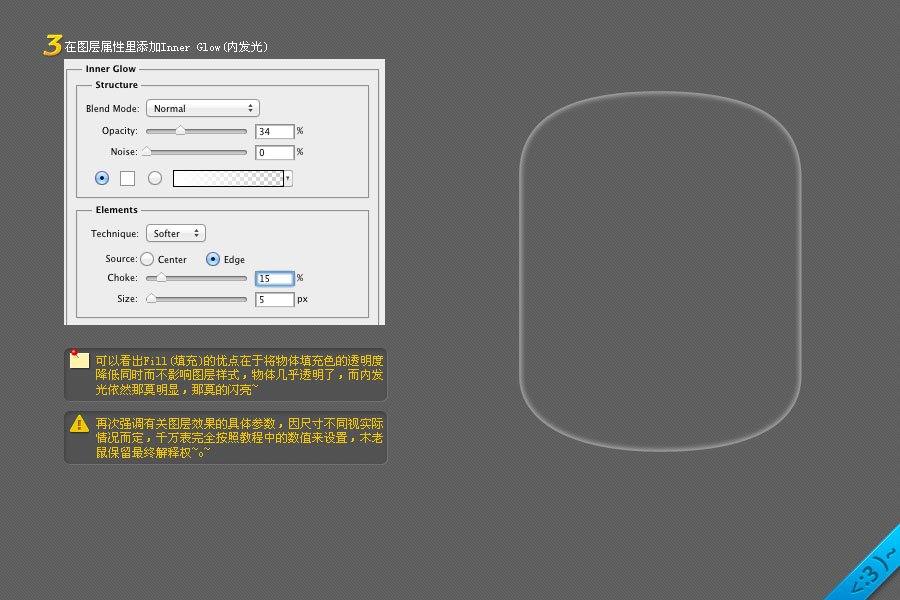900x600 pixels.
Task: Open the Blend Mode dropdown showing Normal
Action: click(203, 109)
